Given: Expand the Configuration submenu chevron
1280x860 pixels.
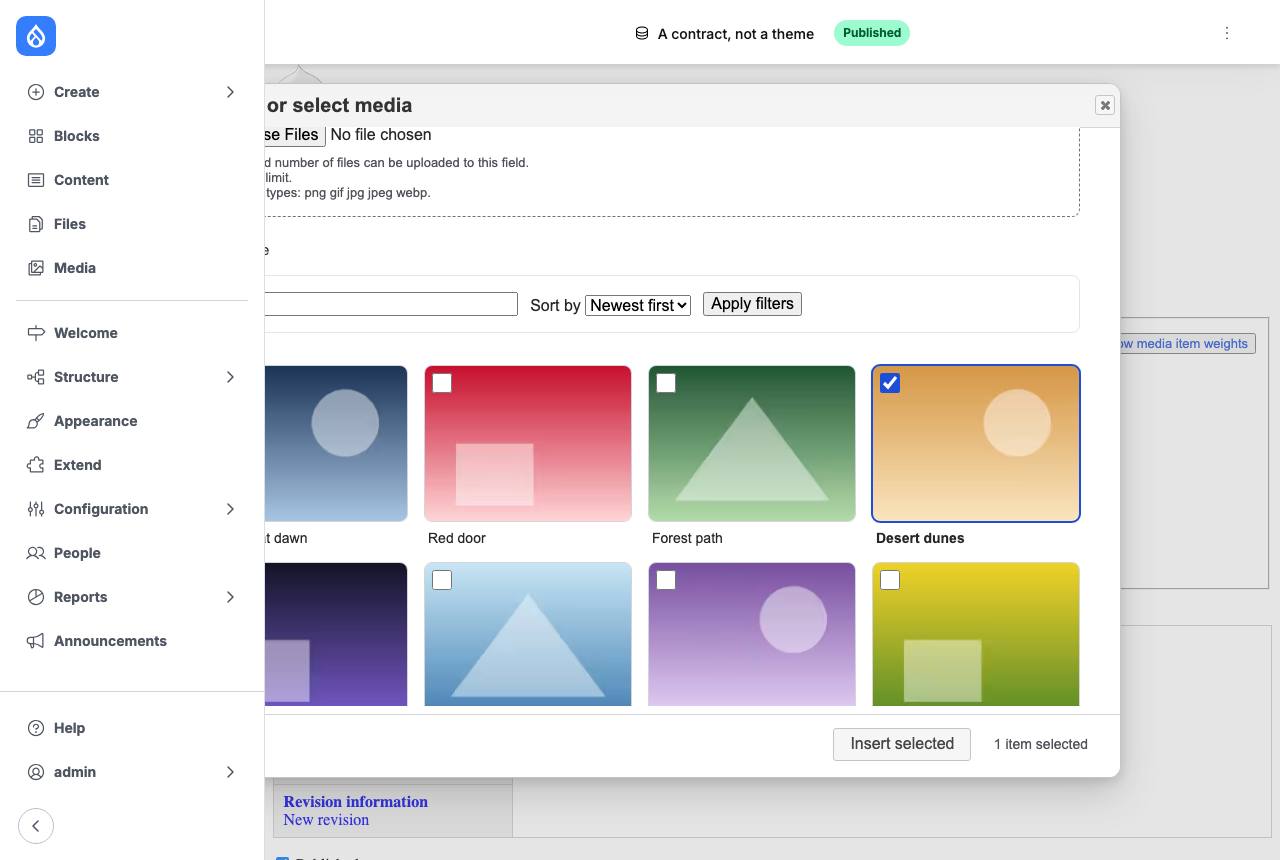Looking at the screenshot, I should [x=230, y=509].
